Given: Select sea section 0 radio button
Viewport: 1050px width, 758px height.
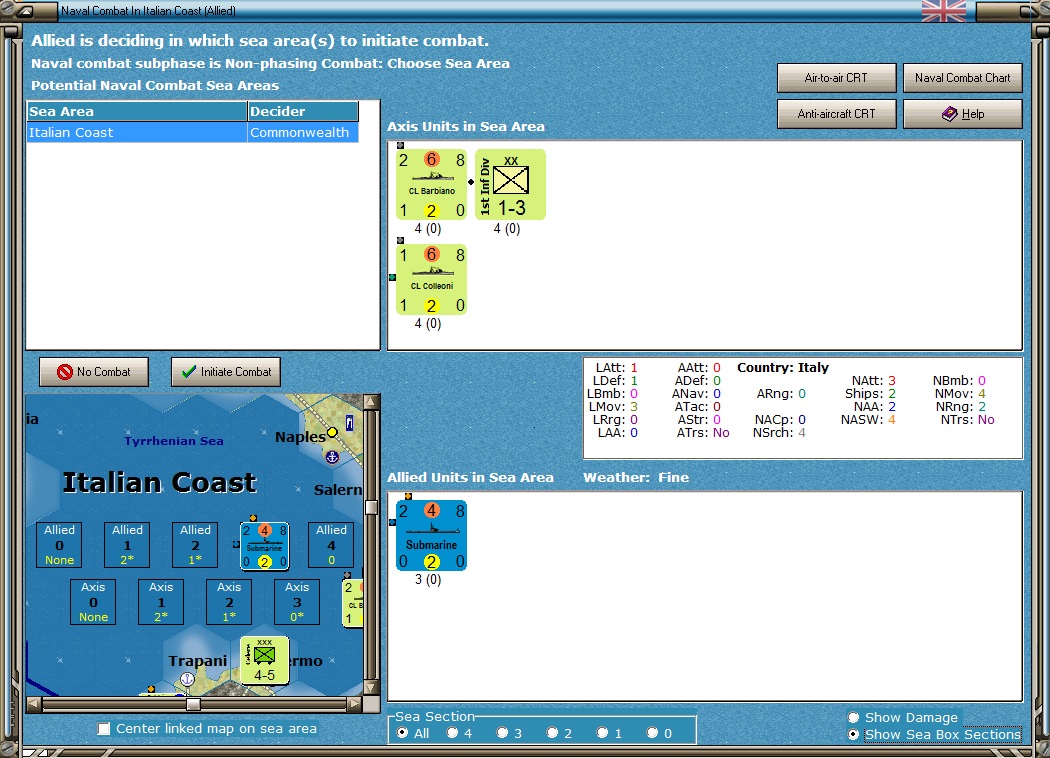Looking at the screenshot, I should [x=652, y=733].
